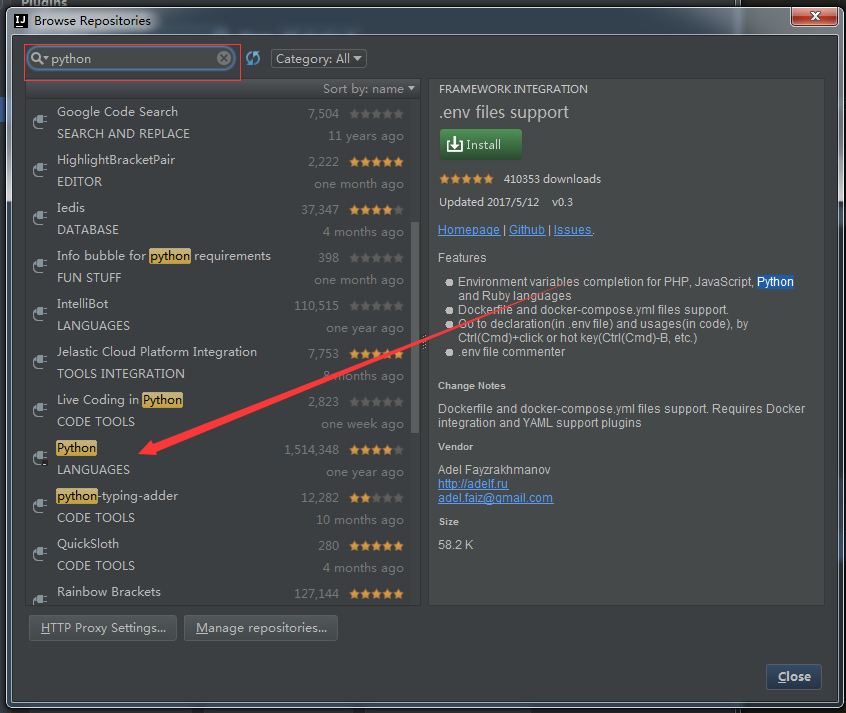Close the Browse Repositories dialog via Close
Viewport: 846px width, 713px height.
(794, 676)
